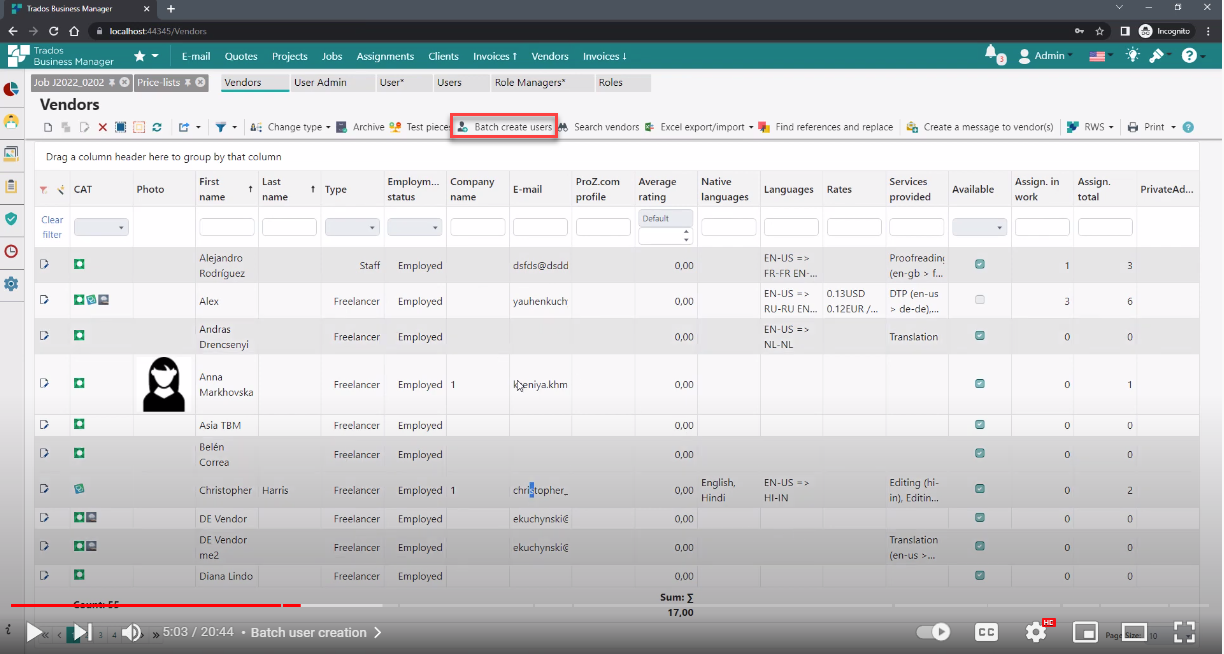Switch to the Role Managers* tab

542,83
